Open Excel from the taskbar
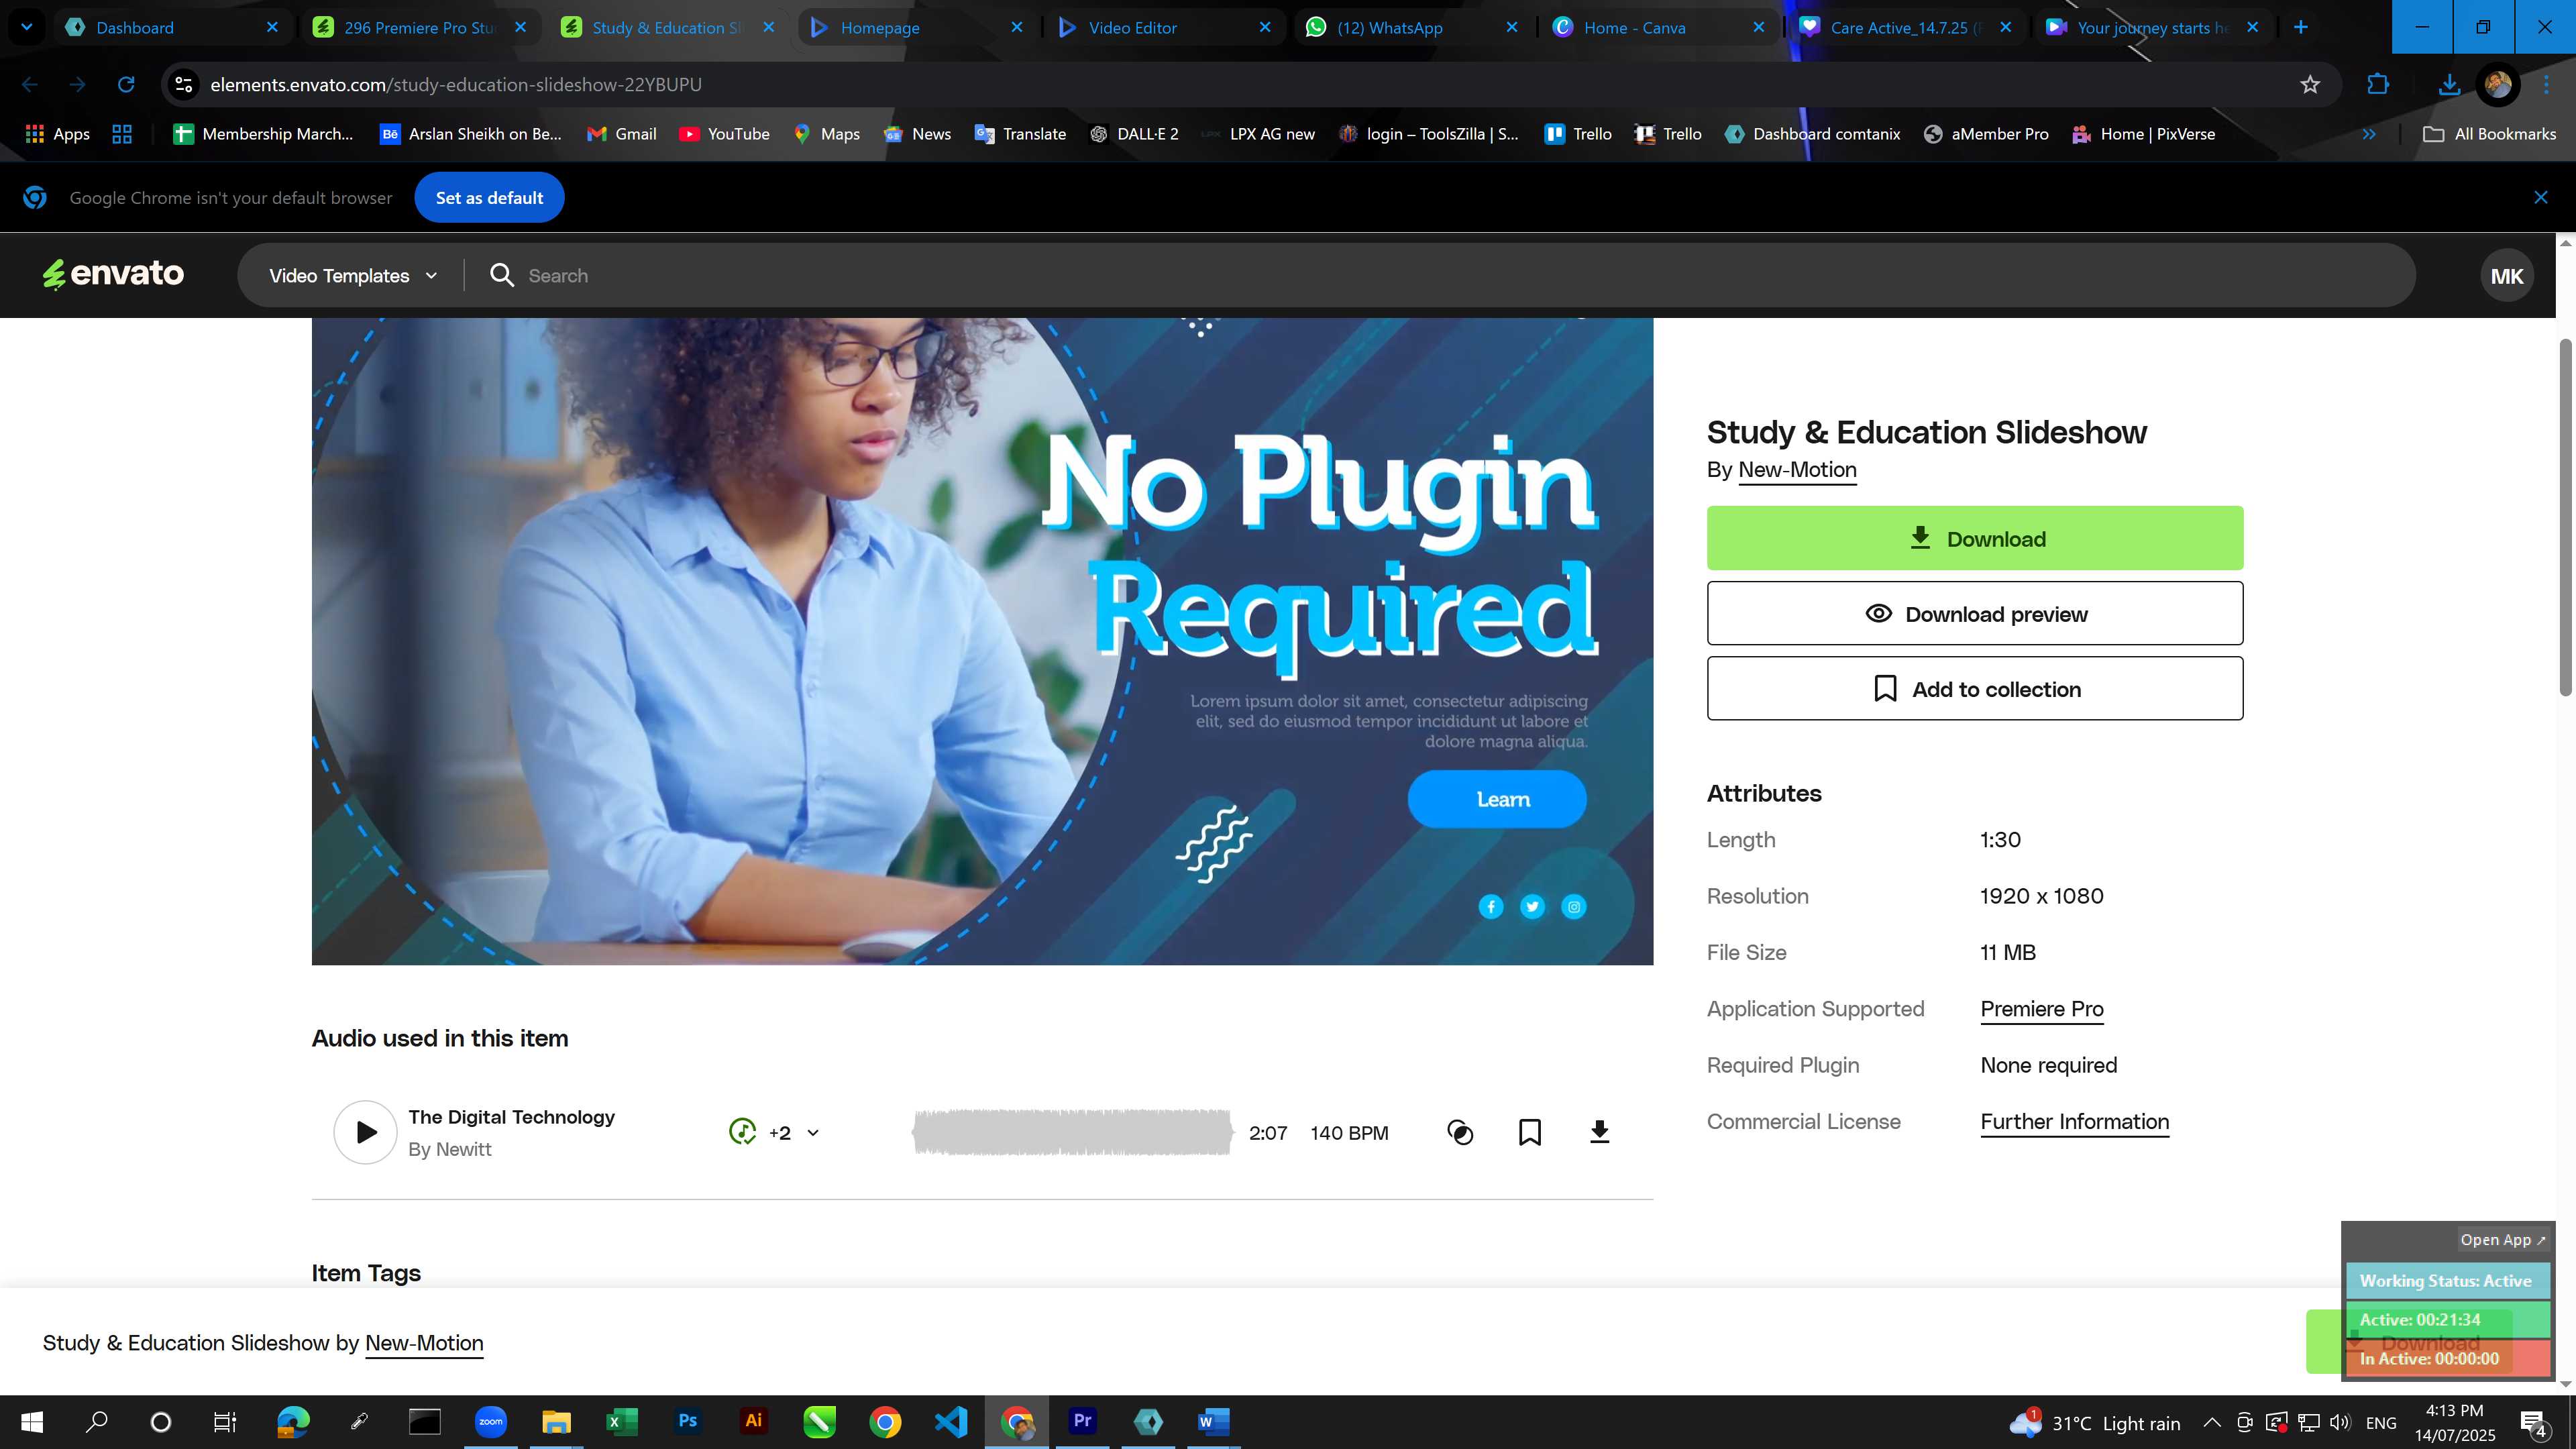 coord(621,1422)
